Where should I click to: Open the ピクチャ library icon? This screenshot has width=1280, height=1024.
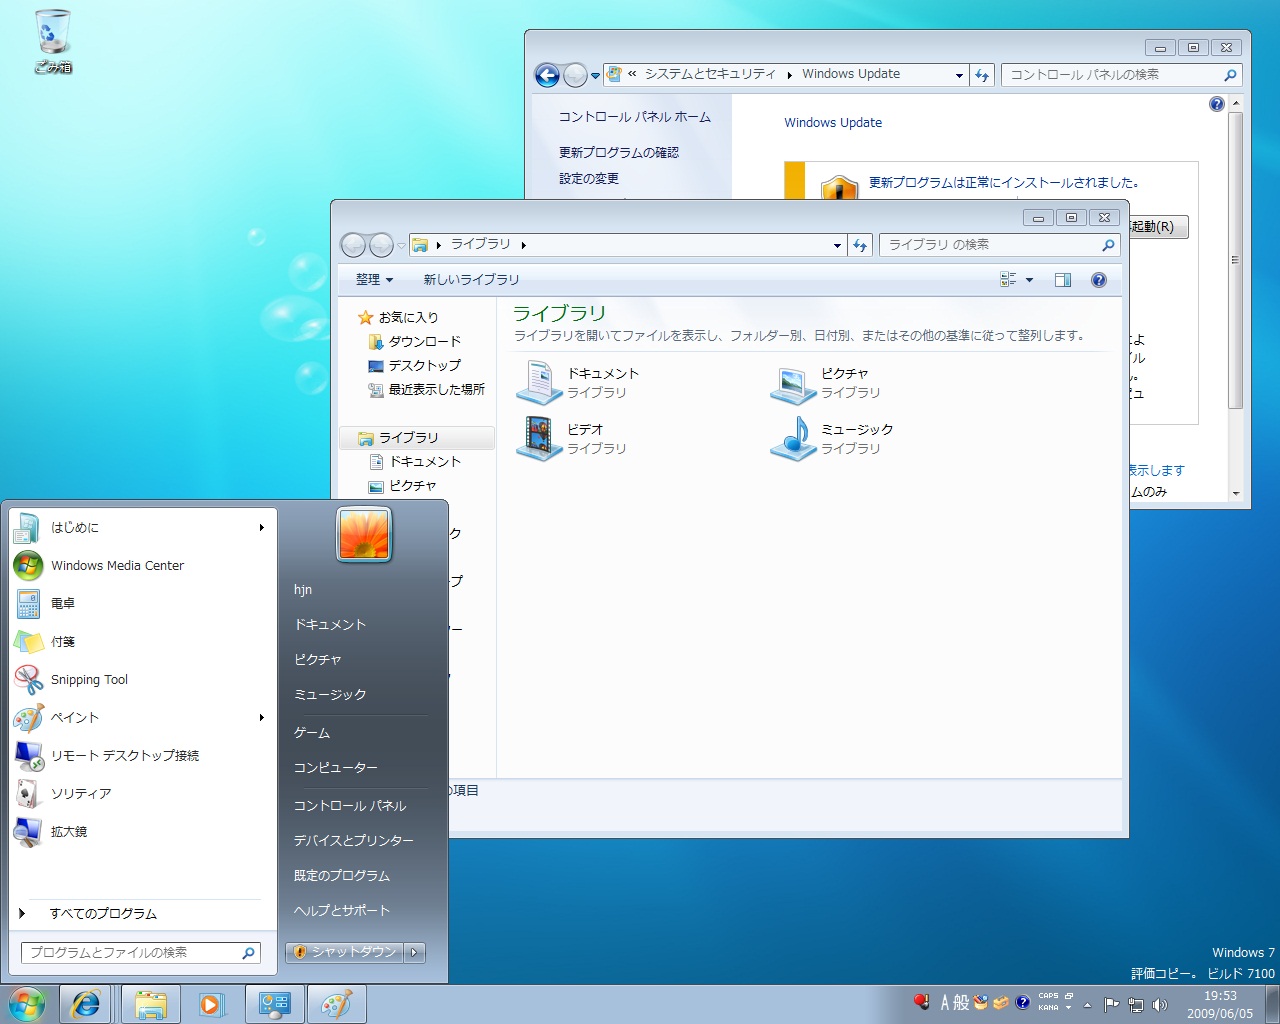794,382
